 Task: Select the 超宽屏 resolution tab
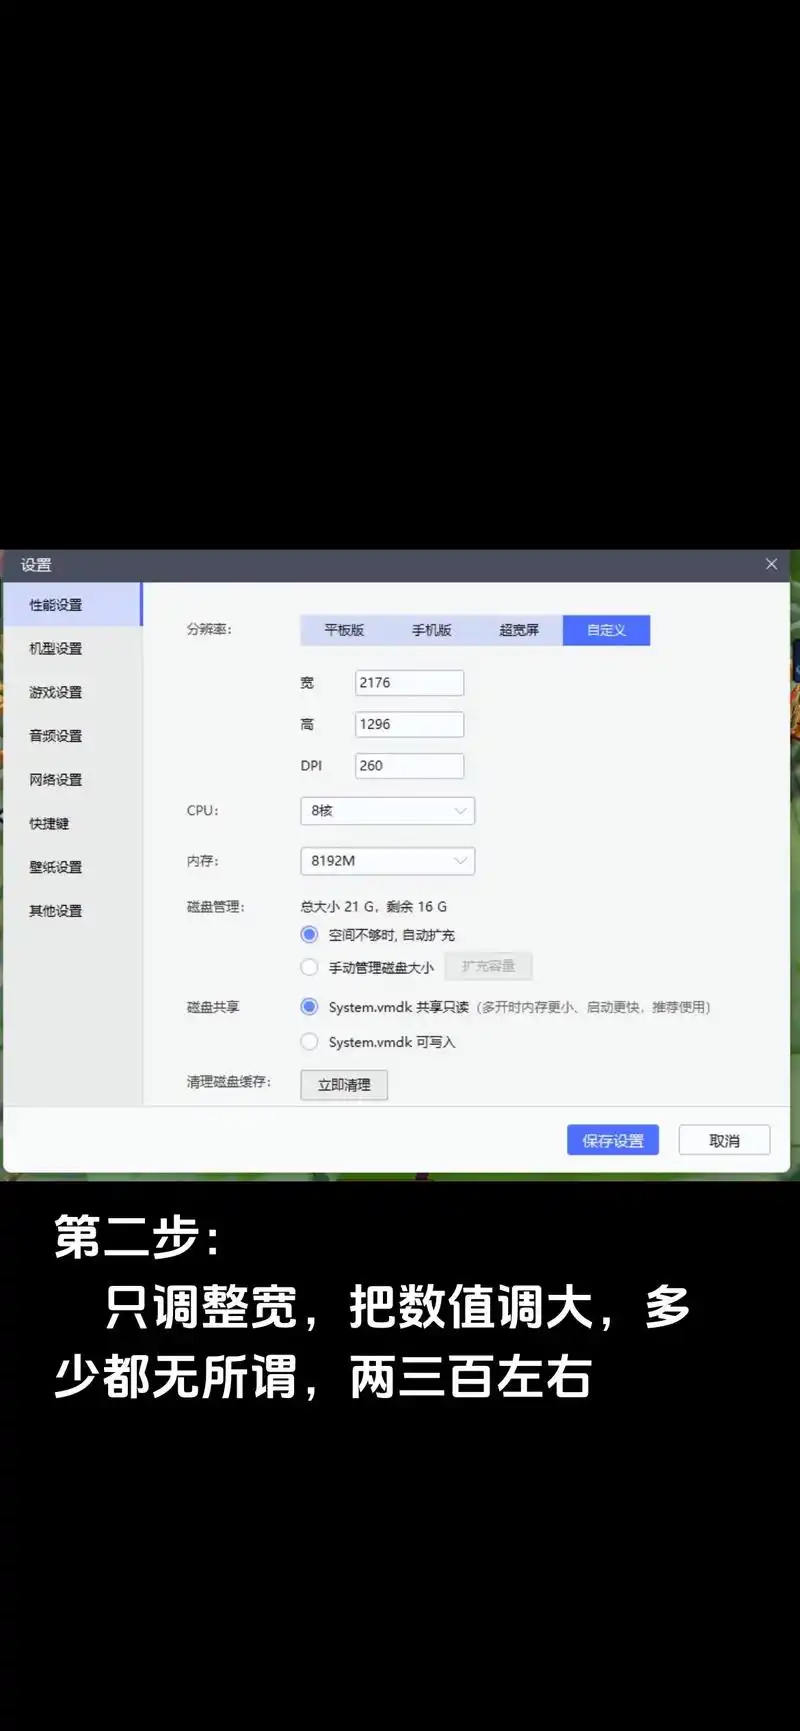[519, 630]
